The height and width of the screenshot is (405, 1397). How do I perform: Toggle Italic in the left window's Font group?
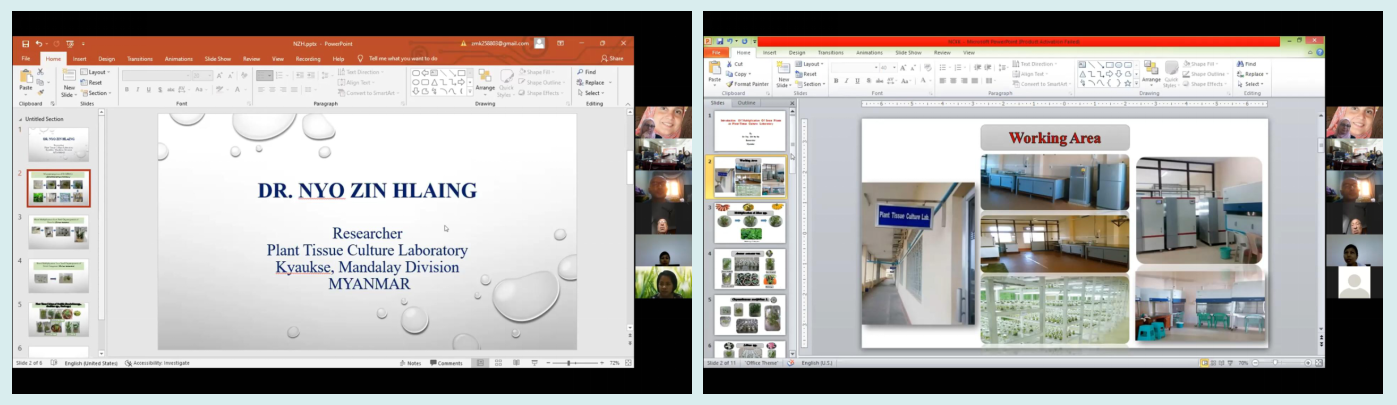pos(137,90)
